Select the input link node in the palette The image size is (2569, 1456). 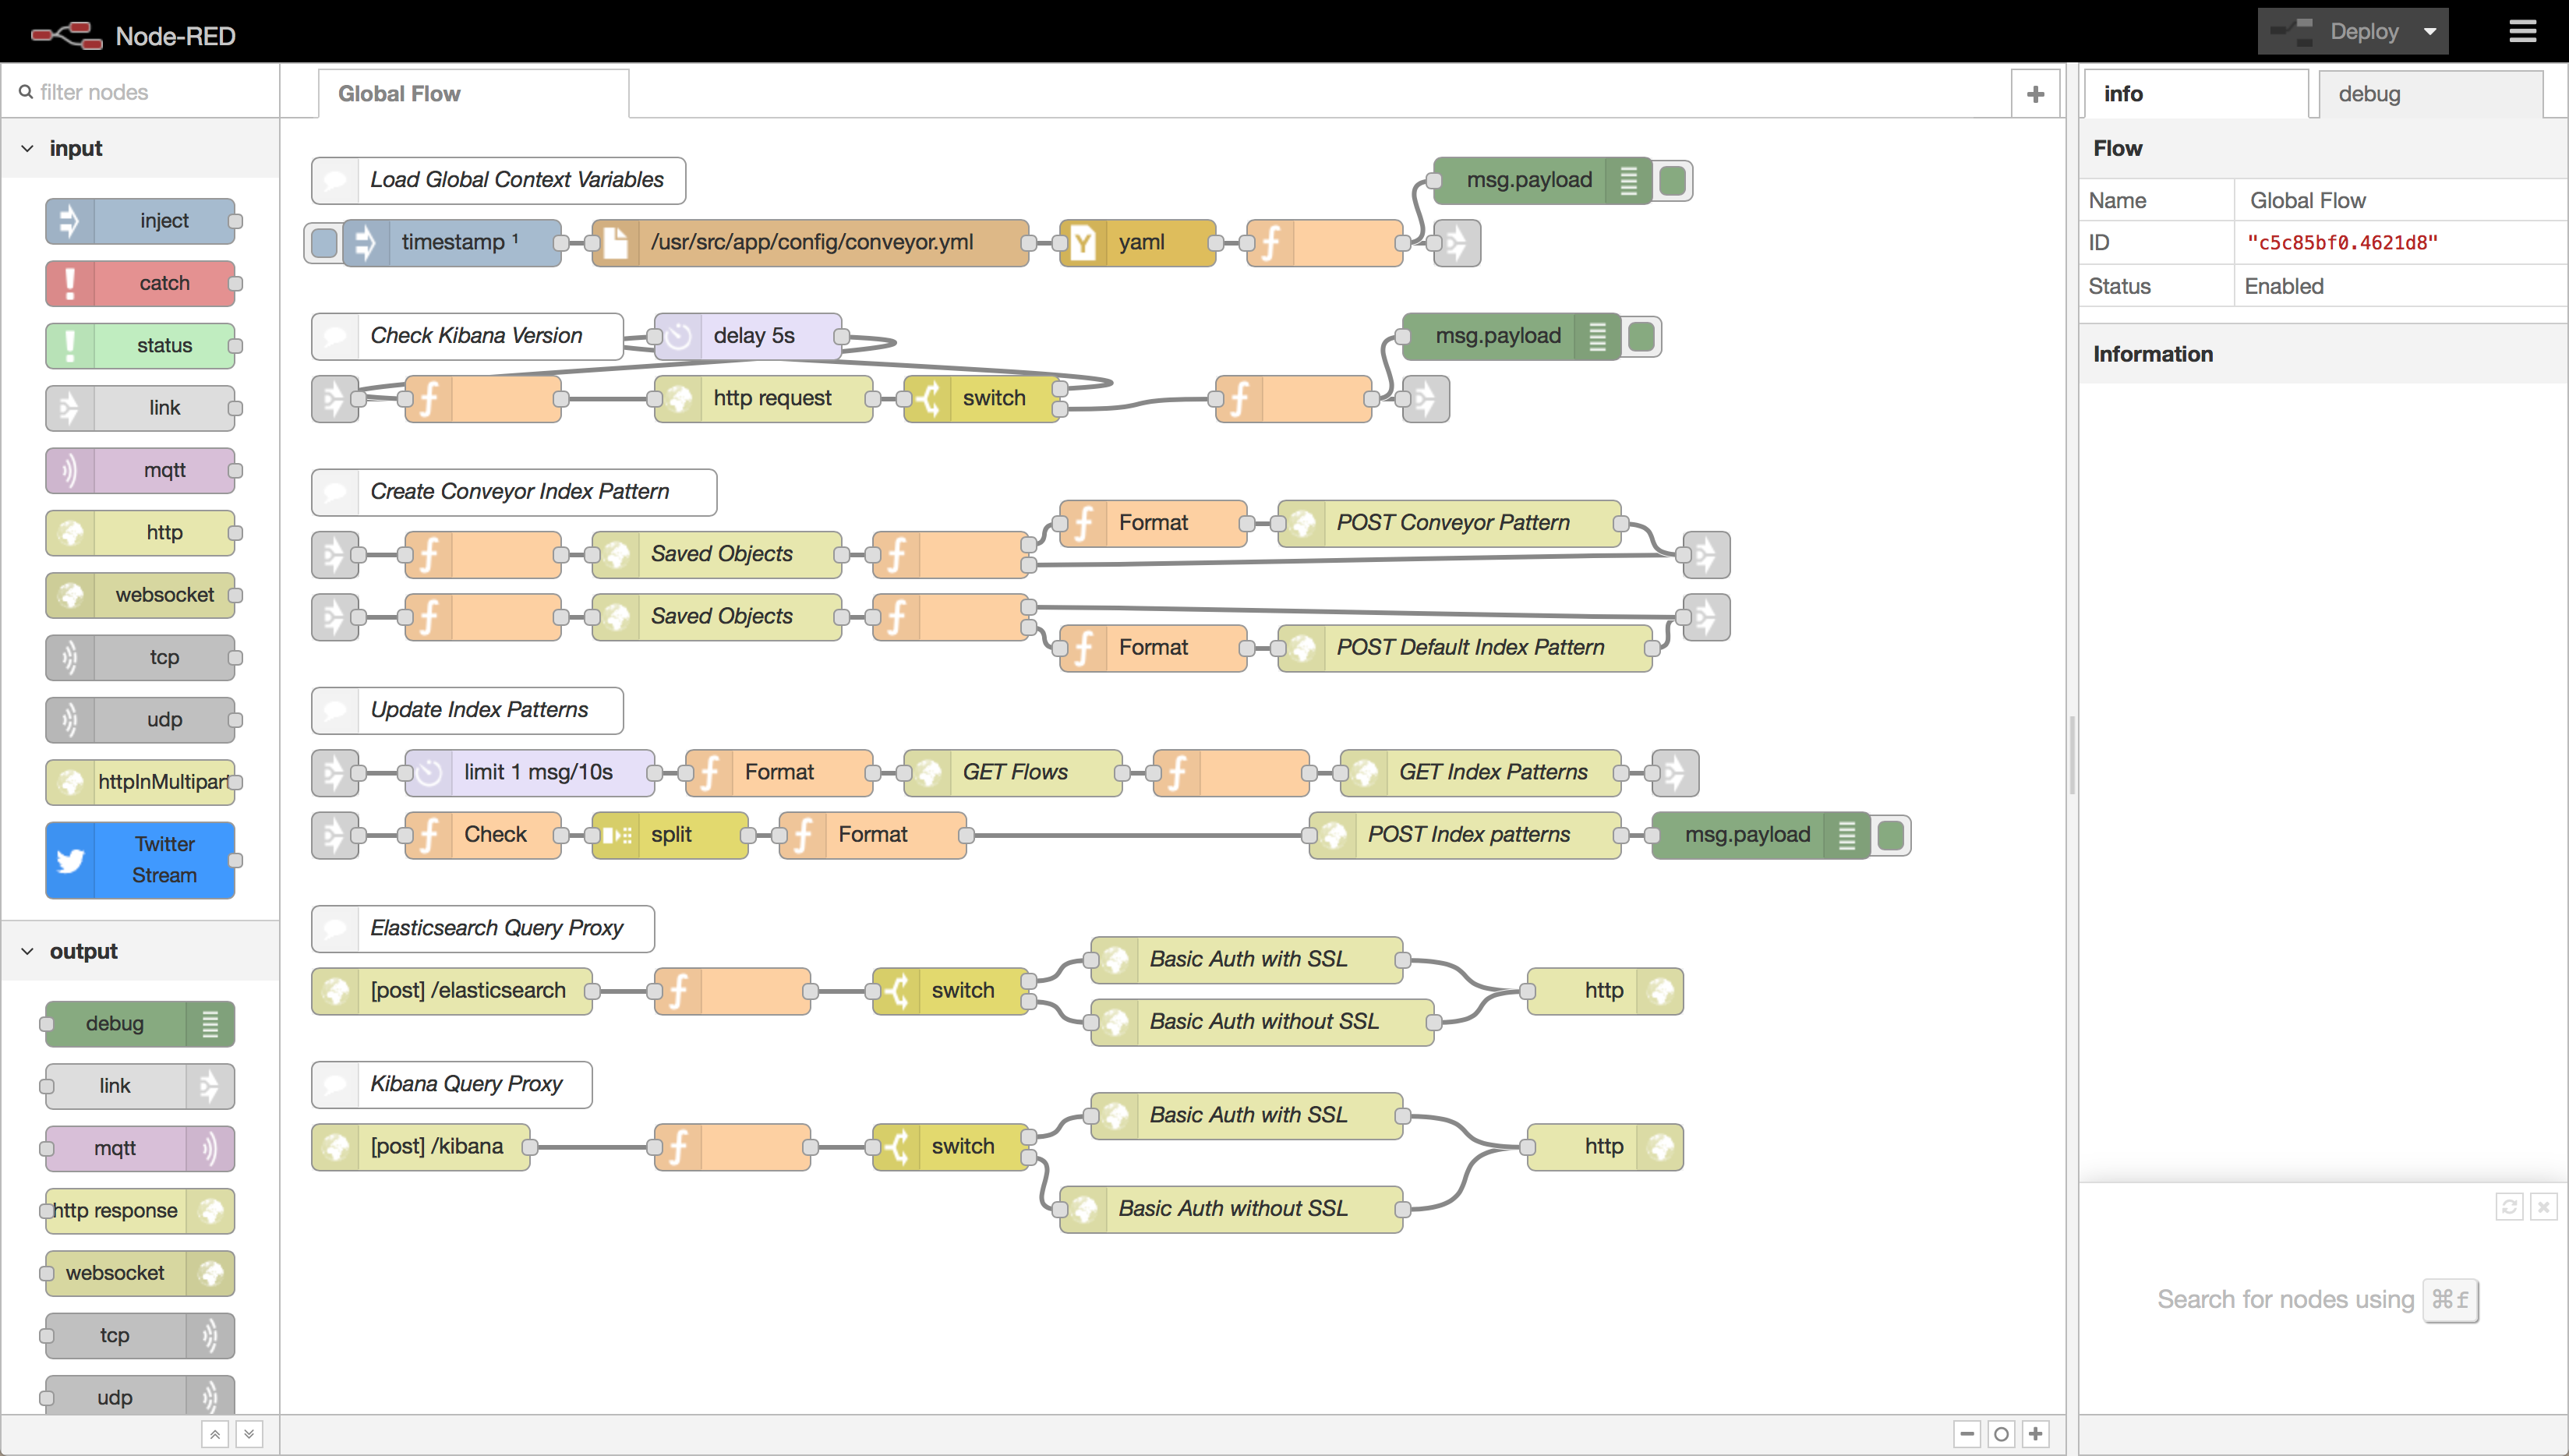click(x=140, y=408)
